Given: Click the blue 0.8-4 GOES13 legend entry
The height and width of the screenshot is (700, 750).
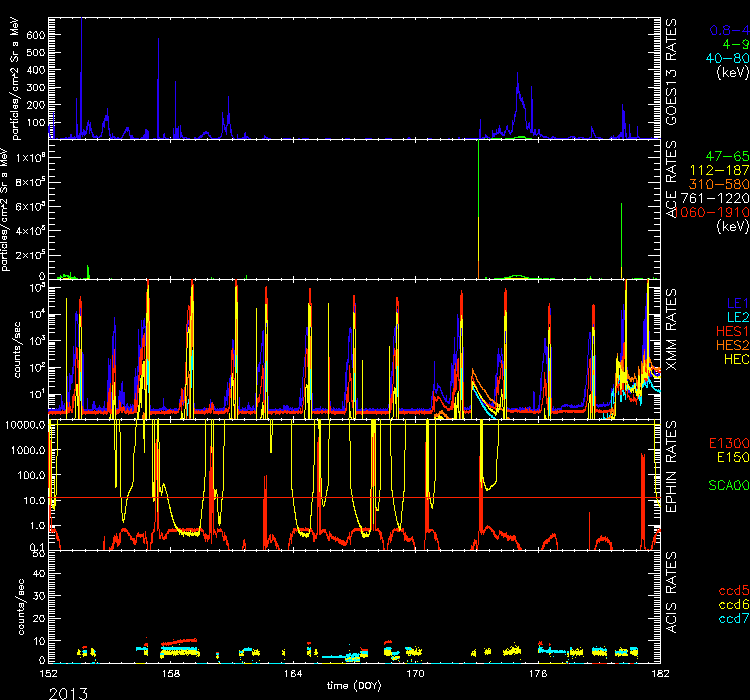Looking at the screenshot, I should coord(727,30).
